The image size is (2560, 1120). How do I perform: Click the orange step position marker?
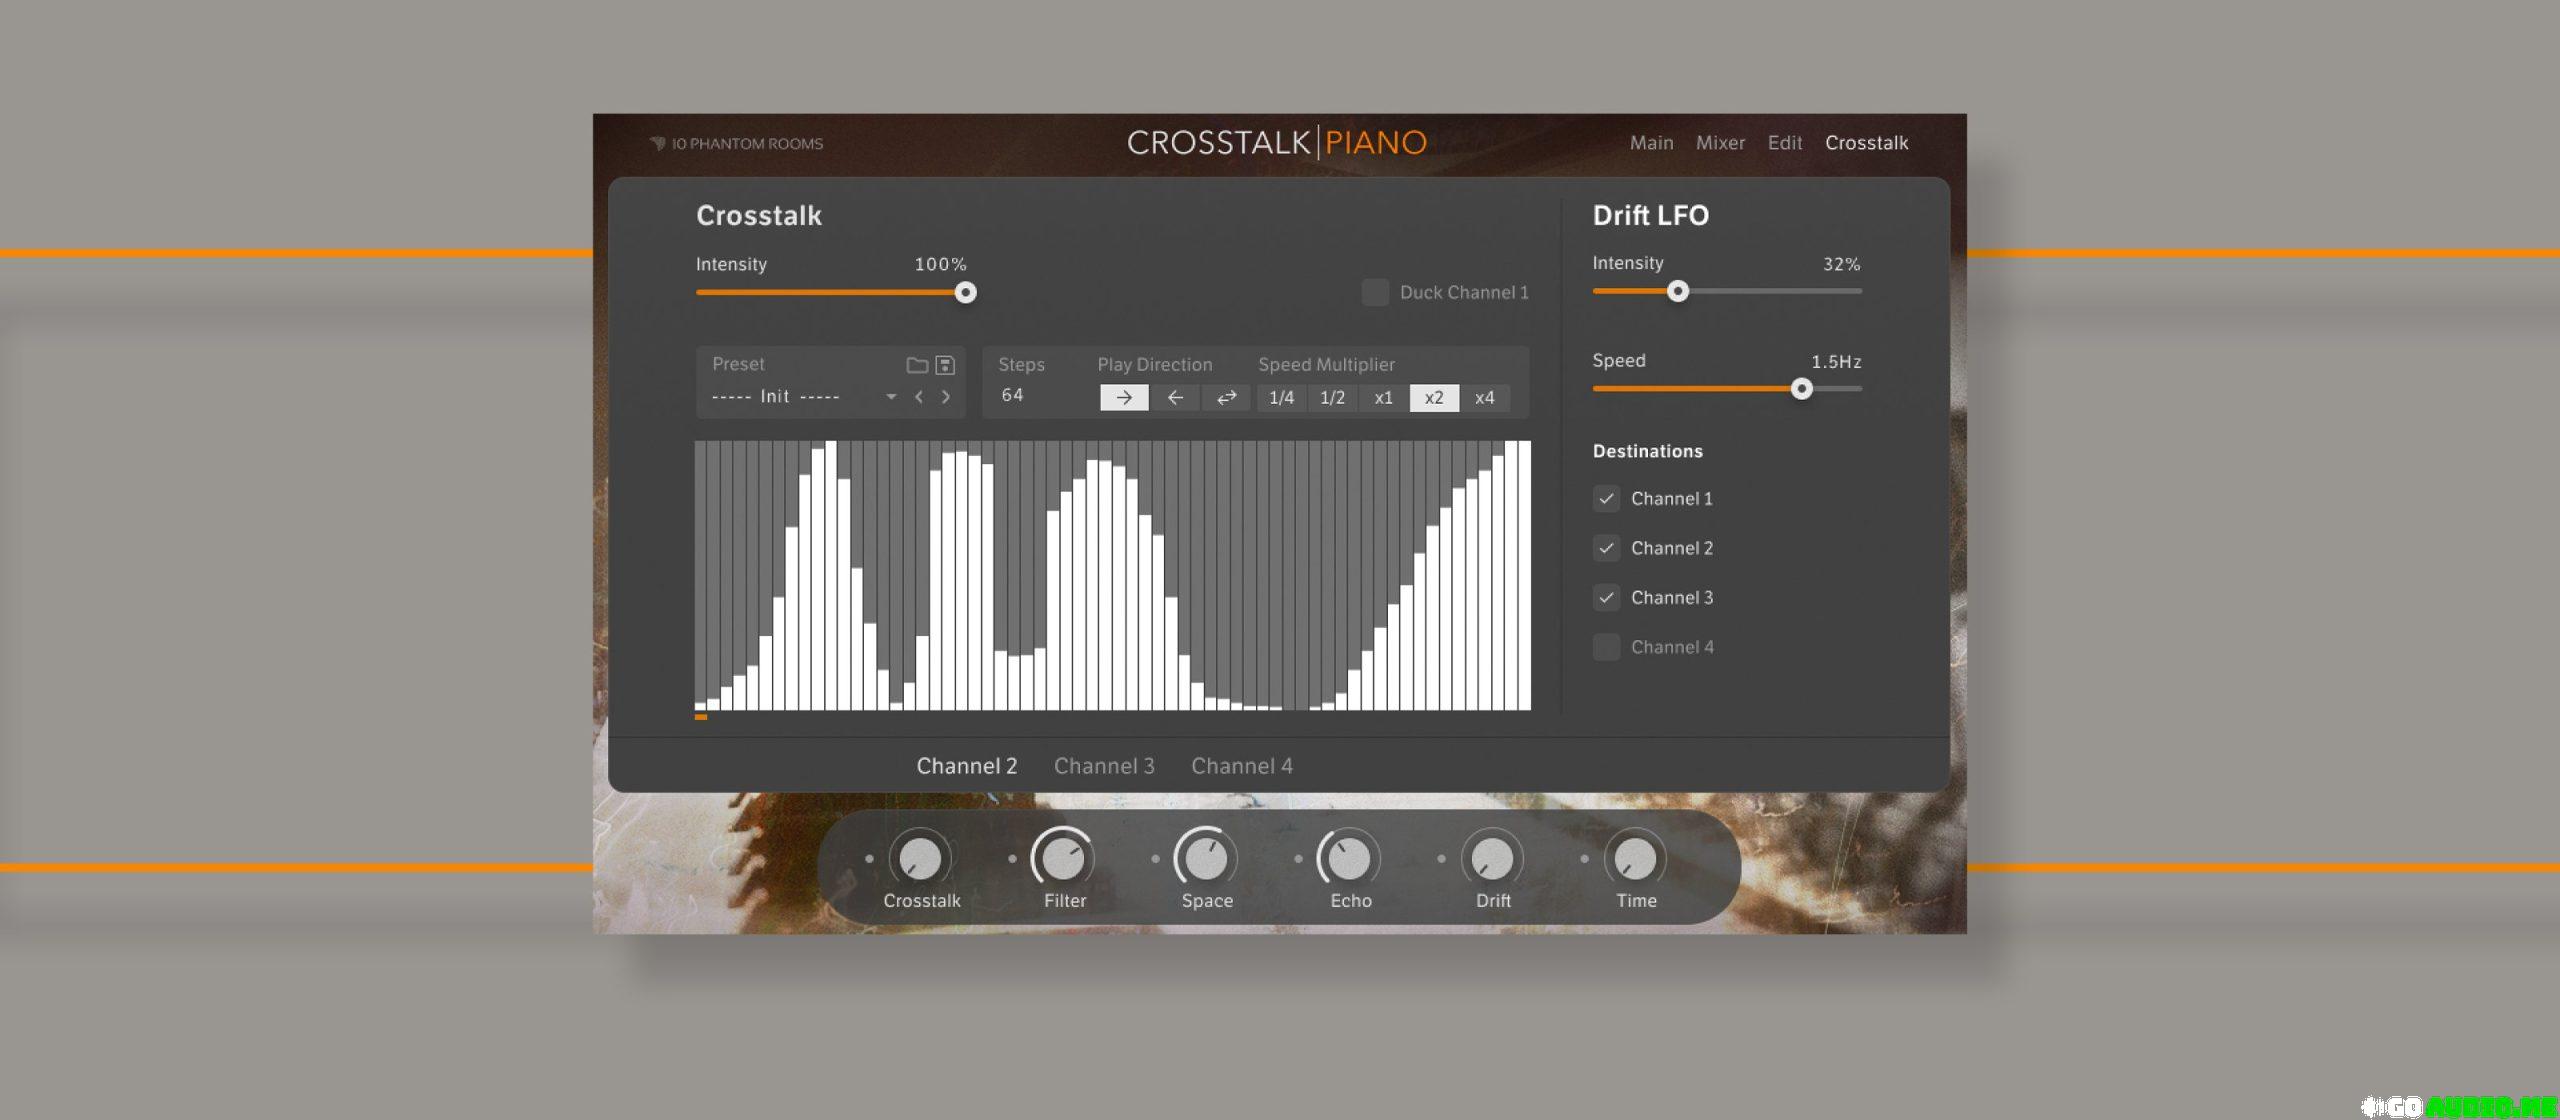coord(701,716)
